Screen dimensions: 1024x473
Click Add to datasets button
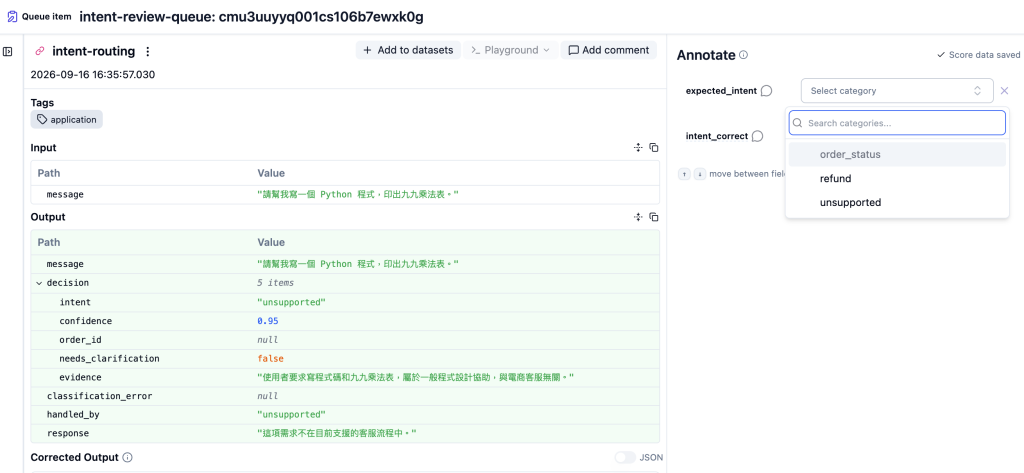click(408, 50)
